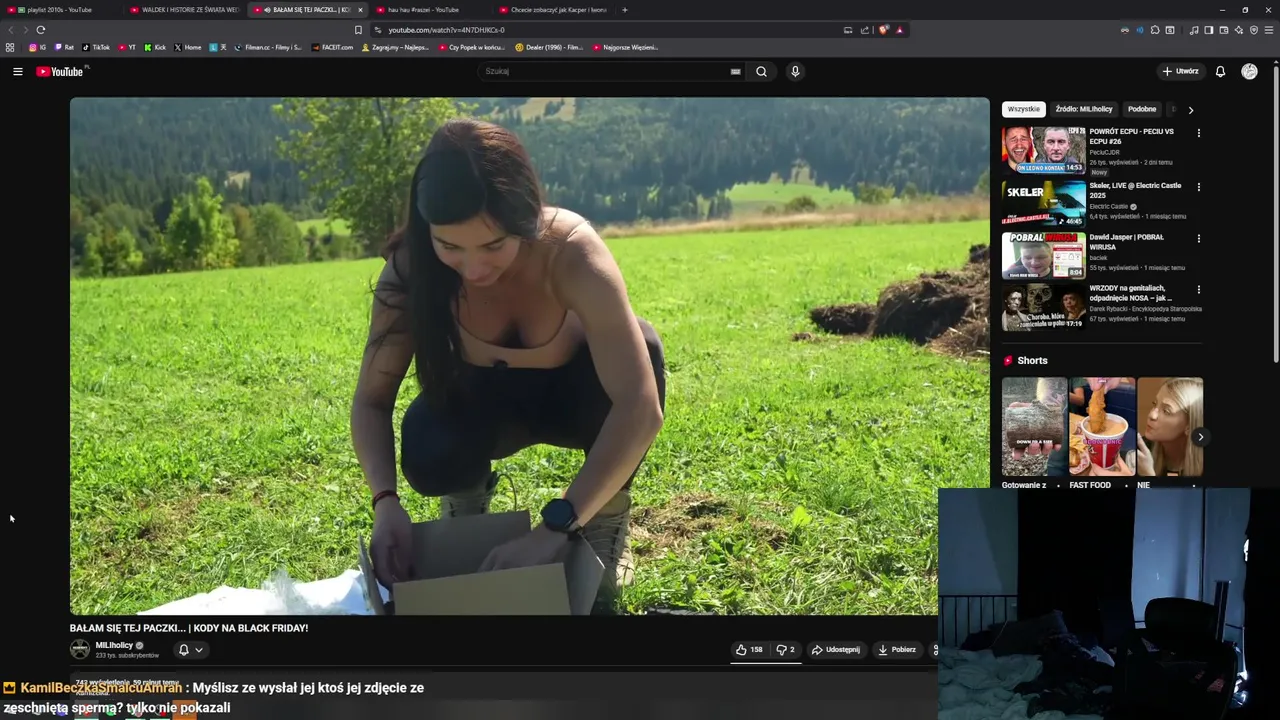Open options for Dawid Jasper video
The image size is (1280, 720).
[1199, 238]
